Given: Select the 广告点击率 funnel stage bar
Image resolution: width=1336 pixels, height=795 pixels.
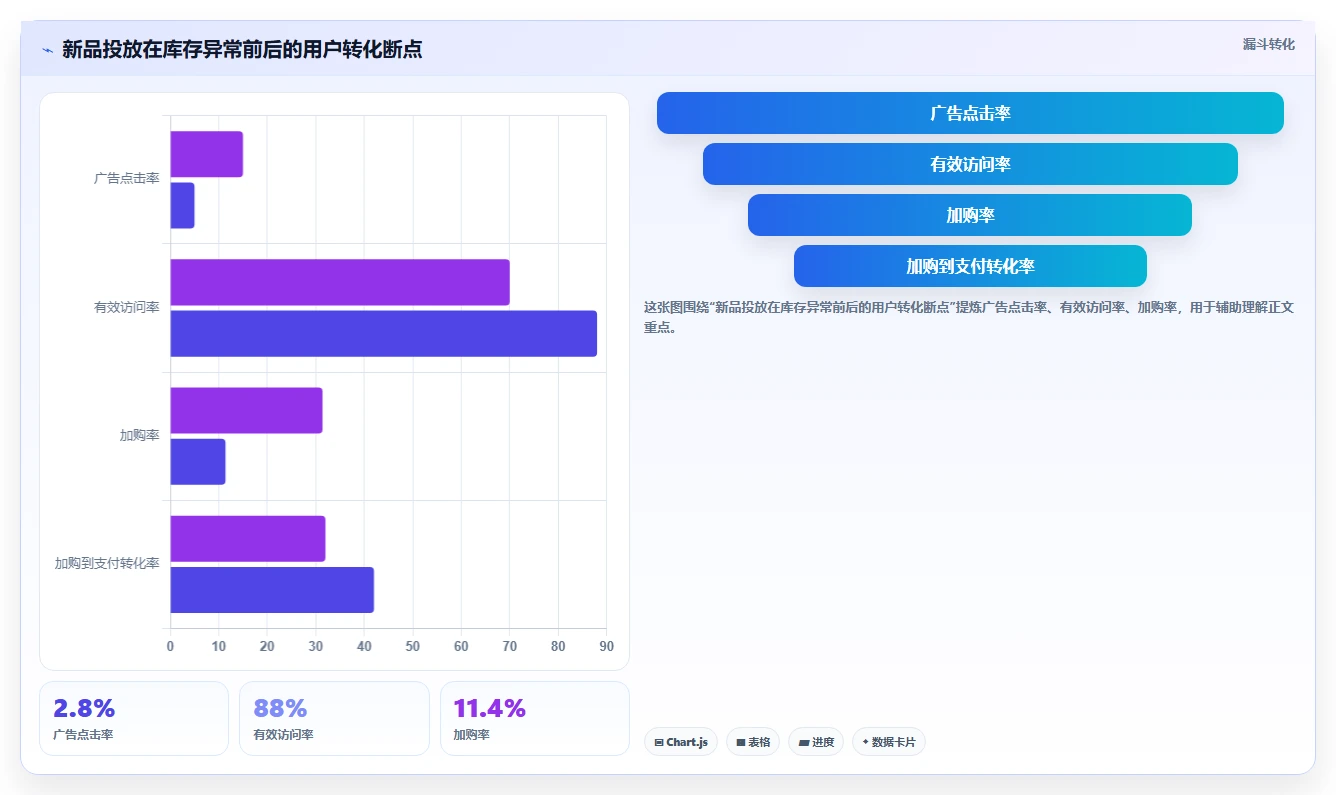Looking at the screenshot, I should tap(970, 113).
